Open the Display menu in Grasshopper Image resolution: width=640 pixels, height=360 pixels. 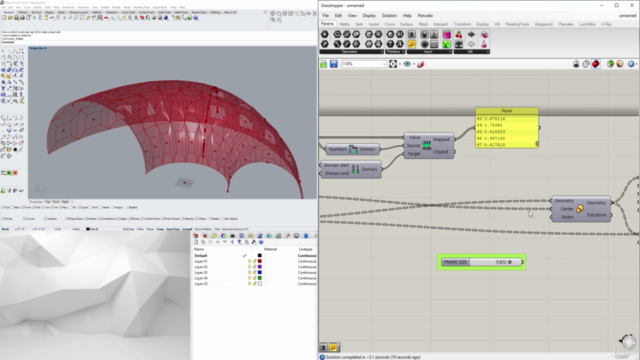369,16
